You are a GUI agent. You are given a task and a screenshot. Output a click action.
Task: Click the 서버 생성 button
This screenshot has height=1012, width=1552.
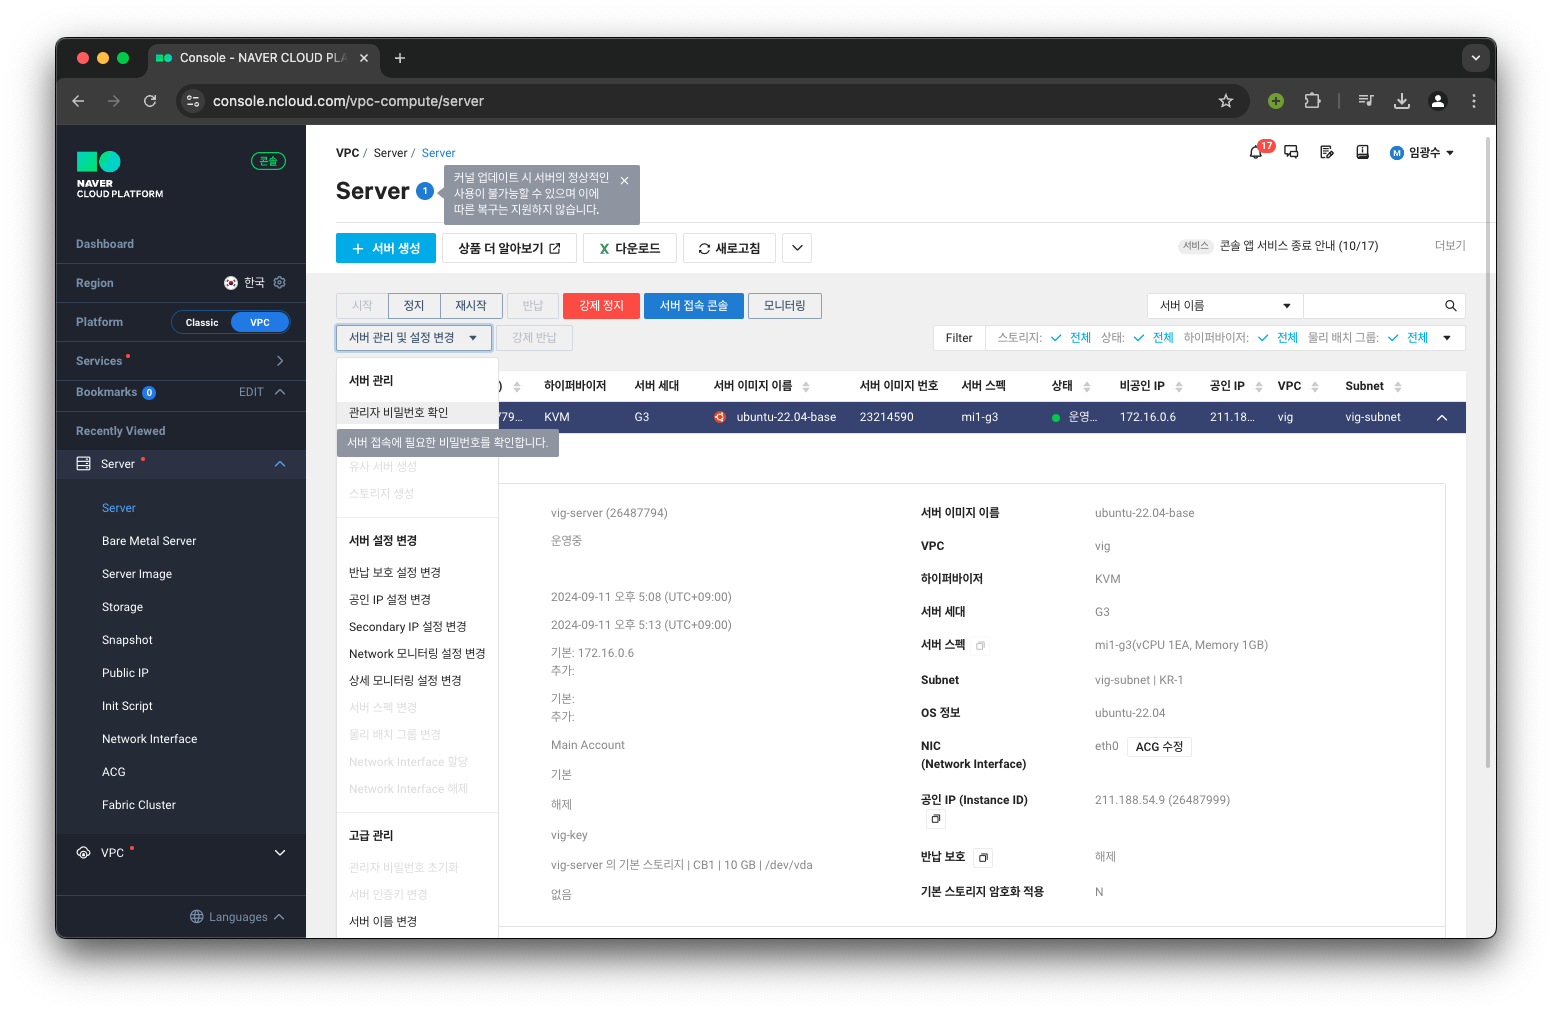point(386,248)
